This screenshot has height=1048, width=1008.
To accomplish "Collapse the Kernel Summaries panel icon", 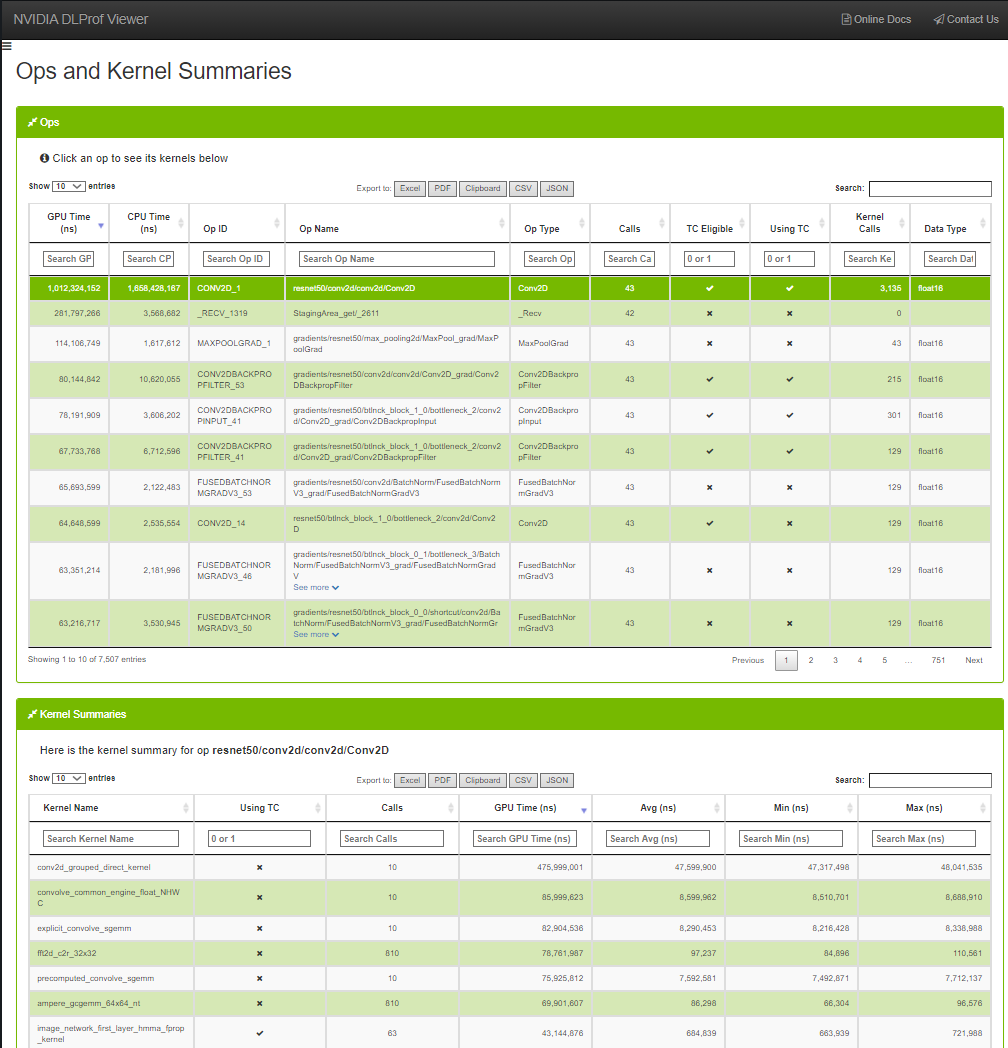I will (32, 714).
